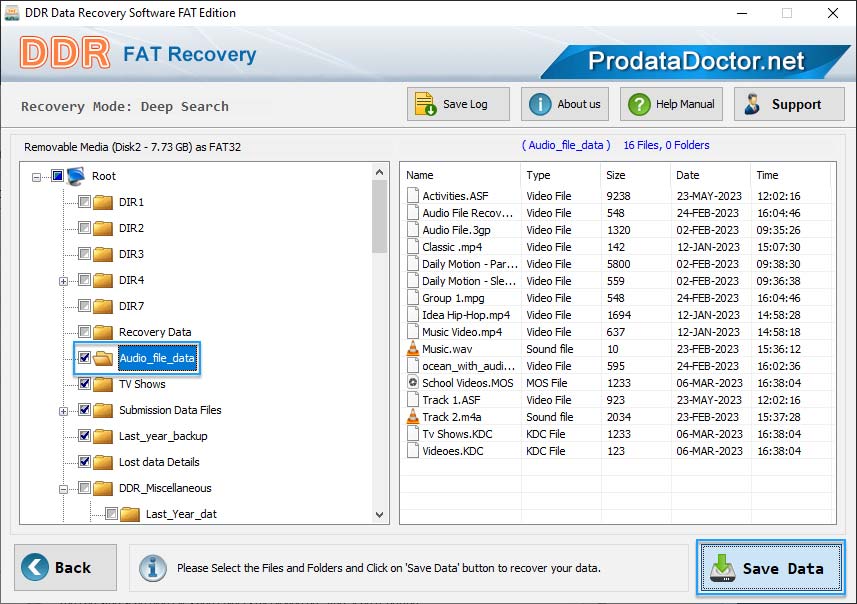This screenshot has height=604, width=857.
Task: Click the info icon in the status message
Action: point(152,568)
